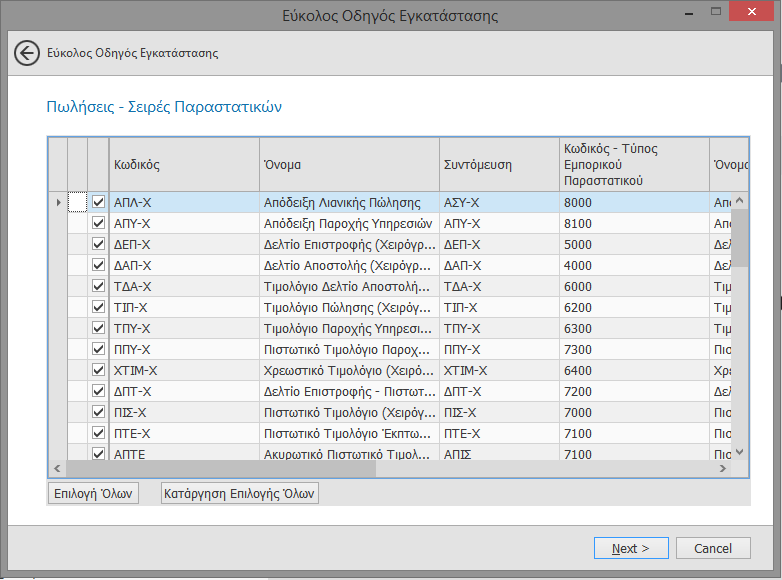Click the Κωδικός cell 'ΑΠΤΕ'
The image size is (782, 580).
point(184,453)
